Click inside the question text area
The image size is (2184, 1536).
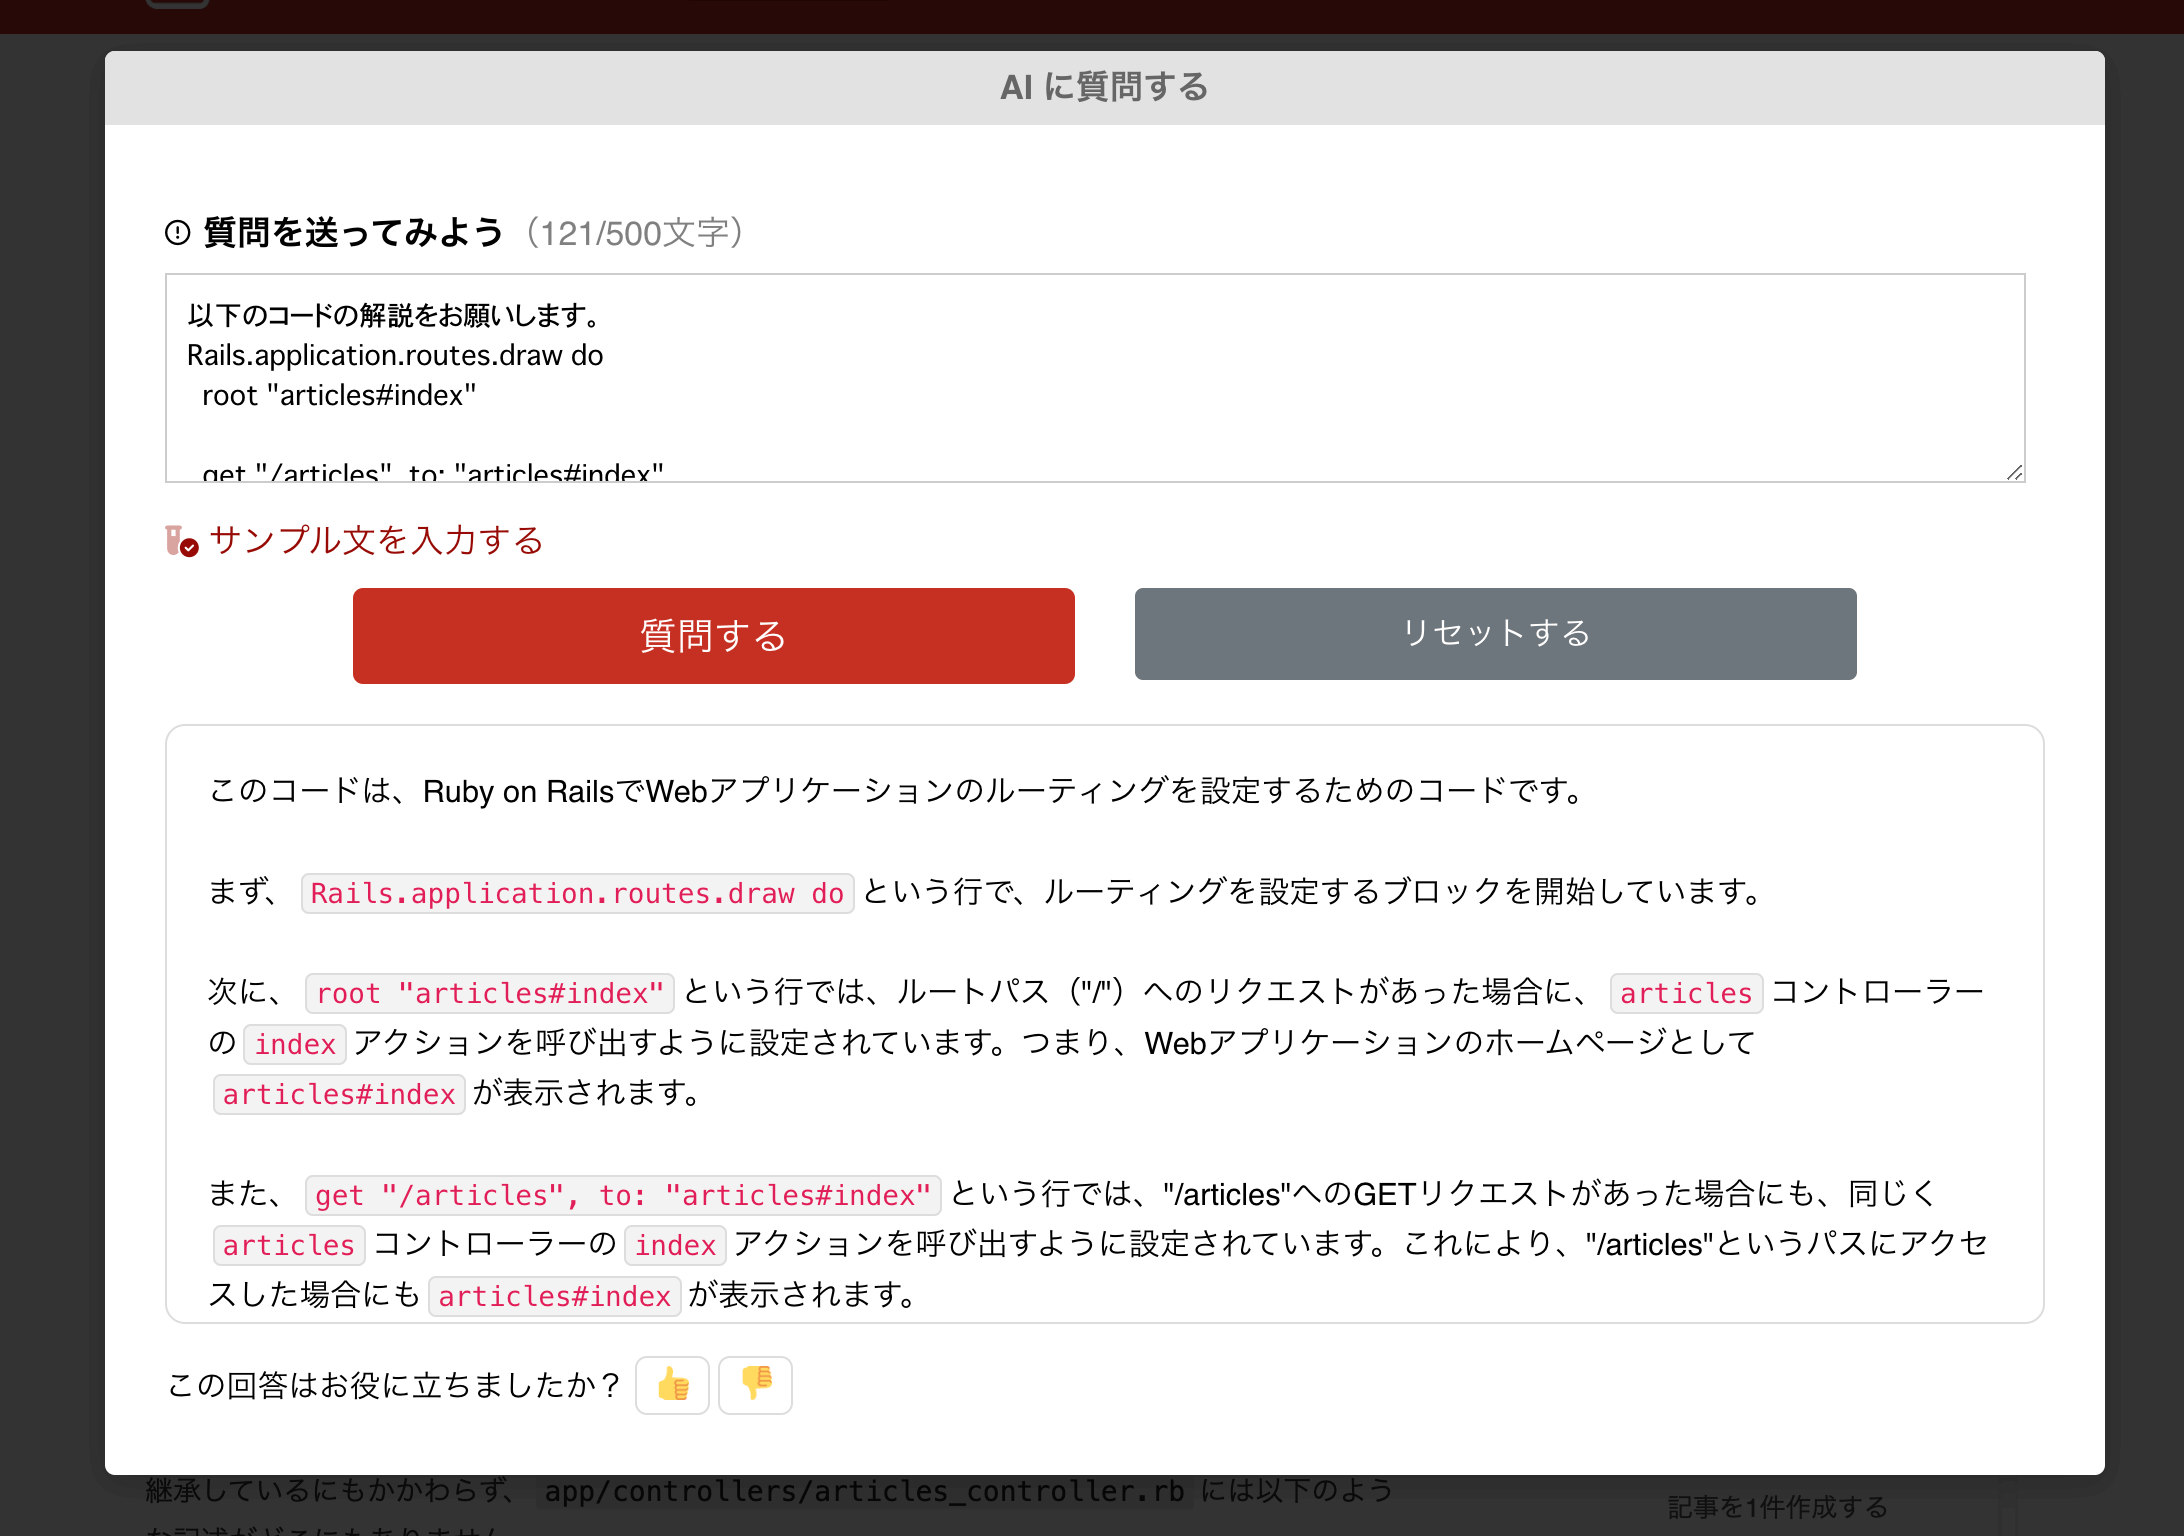pyautogui.click(x=1094, y=378)
